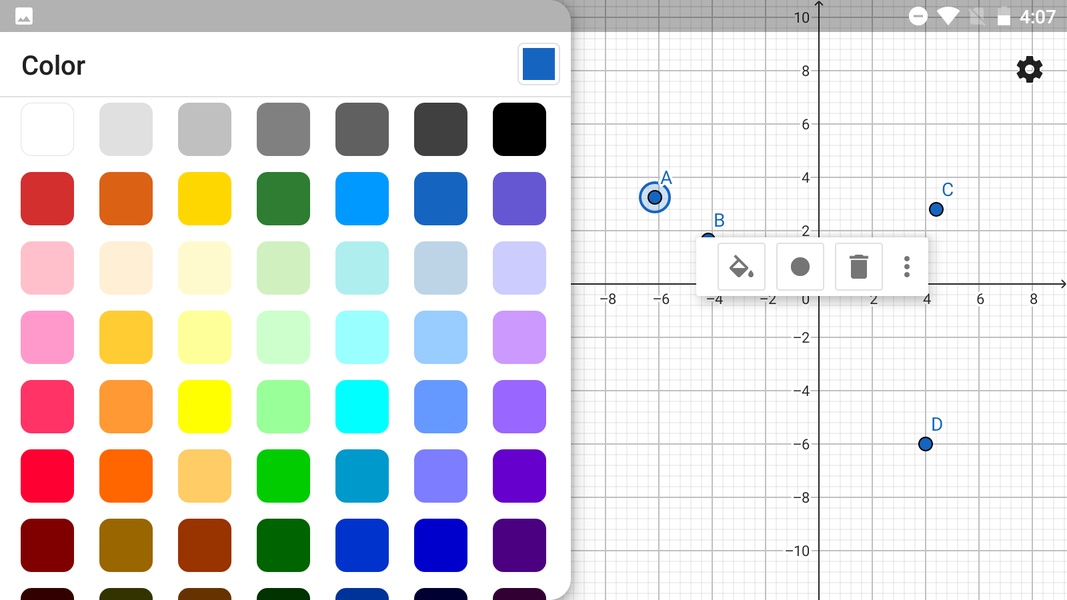Viewport: 1067px width, 600px height.
Task: Select the pale cream yellow pastel swatch
Action: point(204,268)
